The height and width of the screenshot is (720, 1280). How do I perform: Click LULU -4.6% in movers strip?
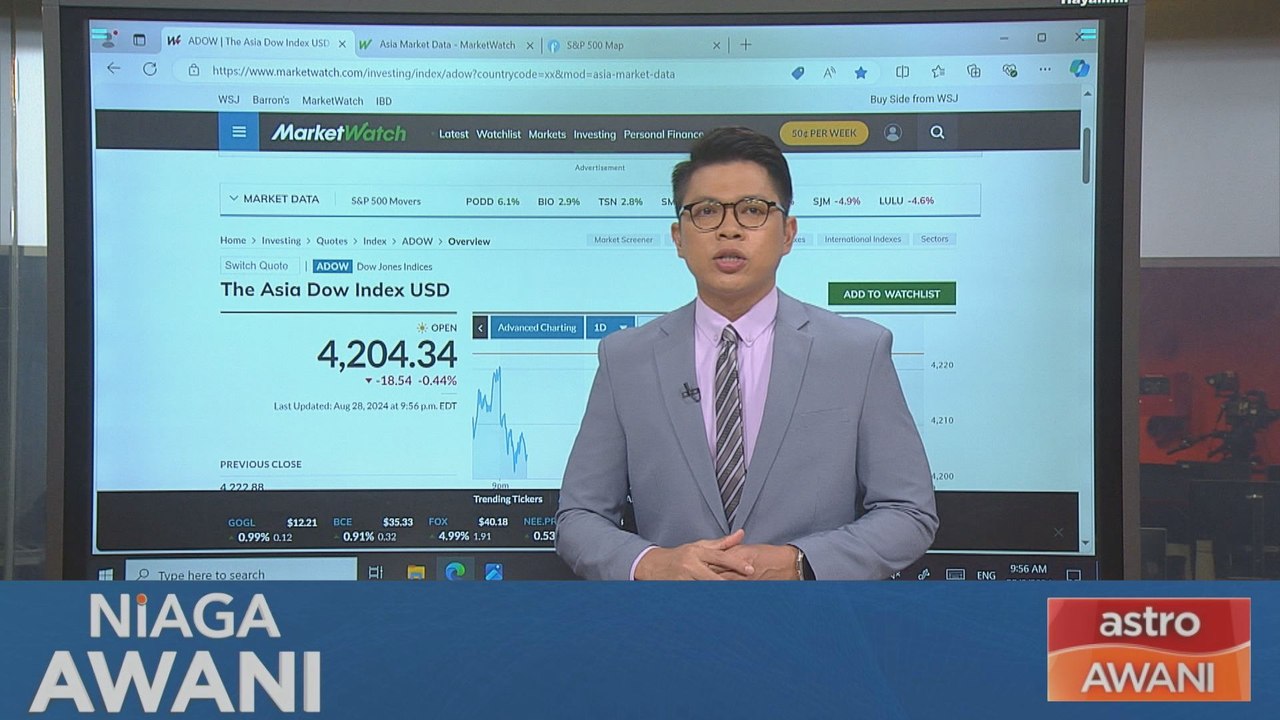click(x=907, y=200)
